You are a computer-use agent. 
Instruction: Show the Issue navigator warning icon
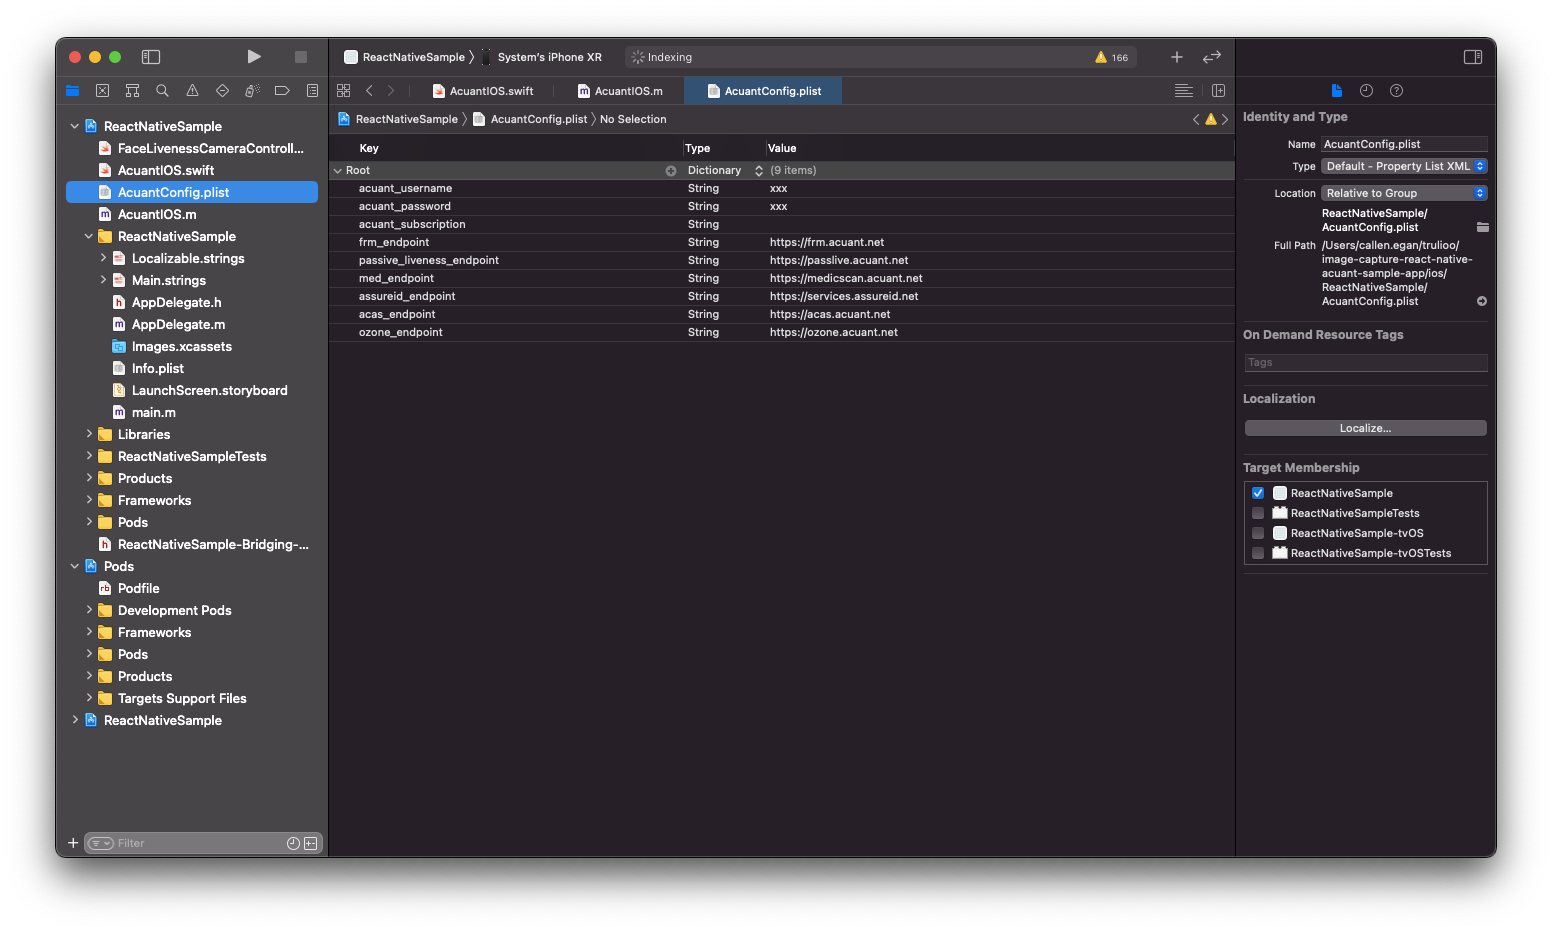pos(192,91)
